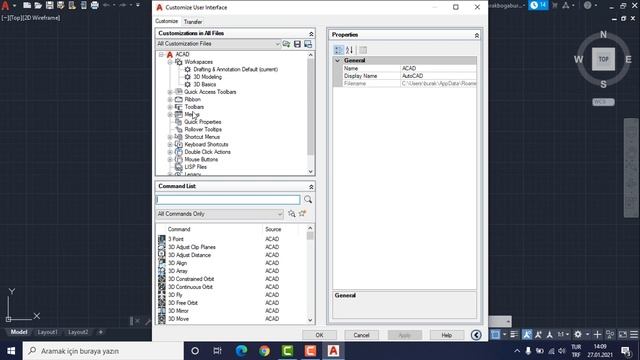The image size is (640, 360).
Task: Click the Windows Start button
Action: [11, 351]
